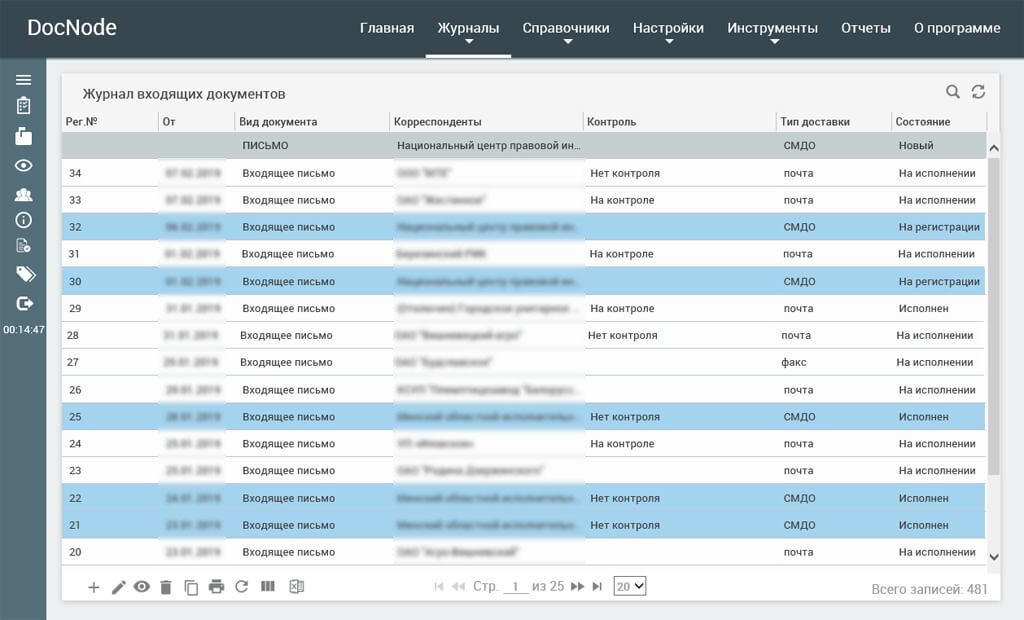Select the row with registration number 29
This screenshot has height=620, width=1024.
tap(524, 308)
